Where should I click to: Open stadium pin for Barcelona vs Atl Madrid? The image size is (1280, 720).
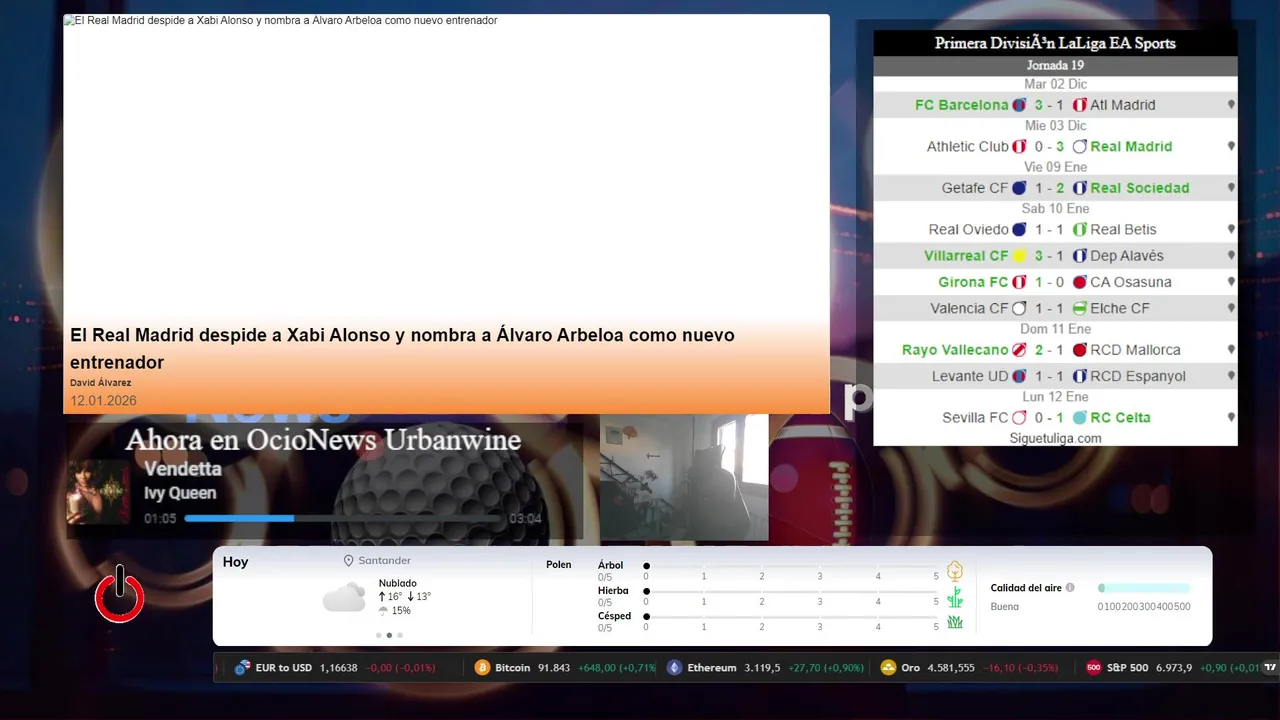[1231, 105]
